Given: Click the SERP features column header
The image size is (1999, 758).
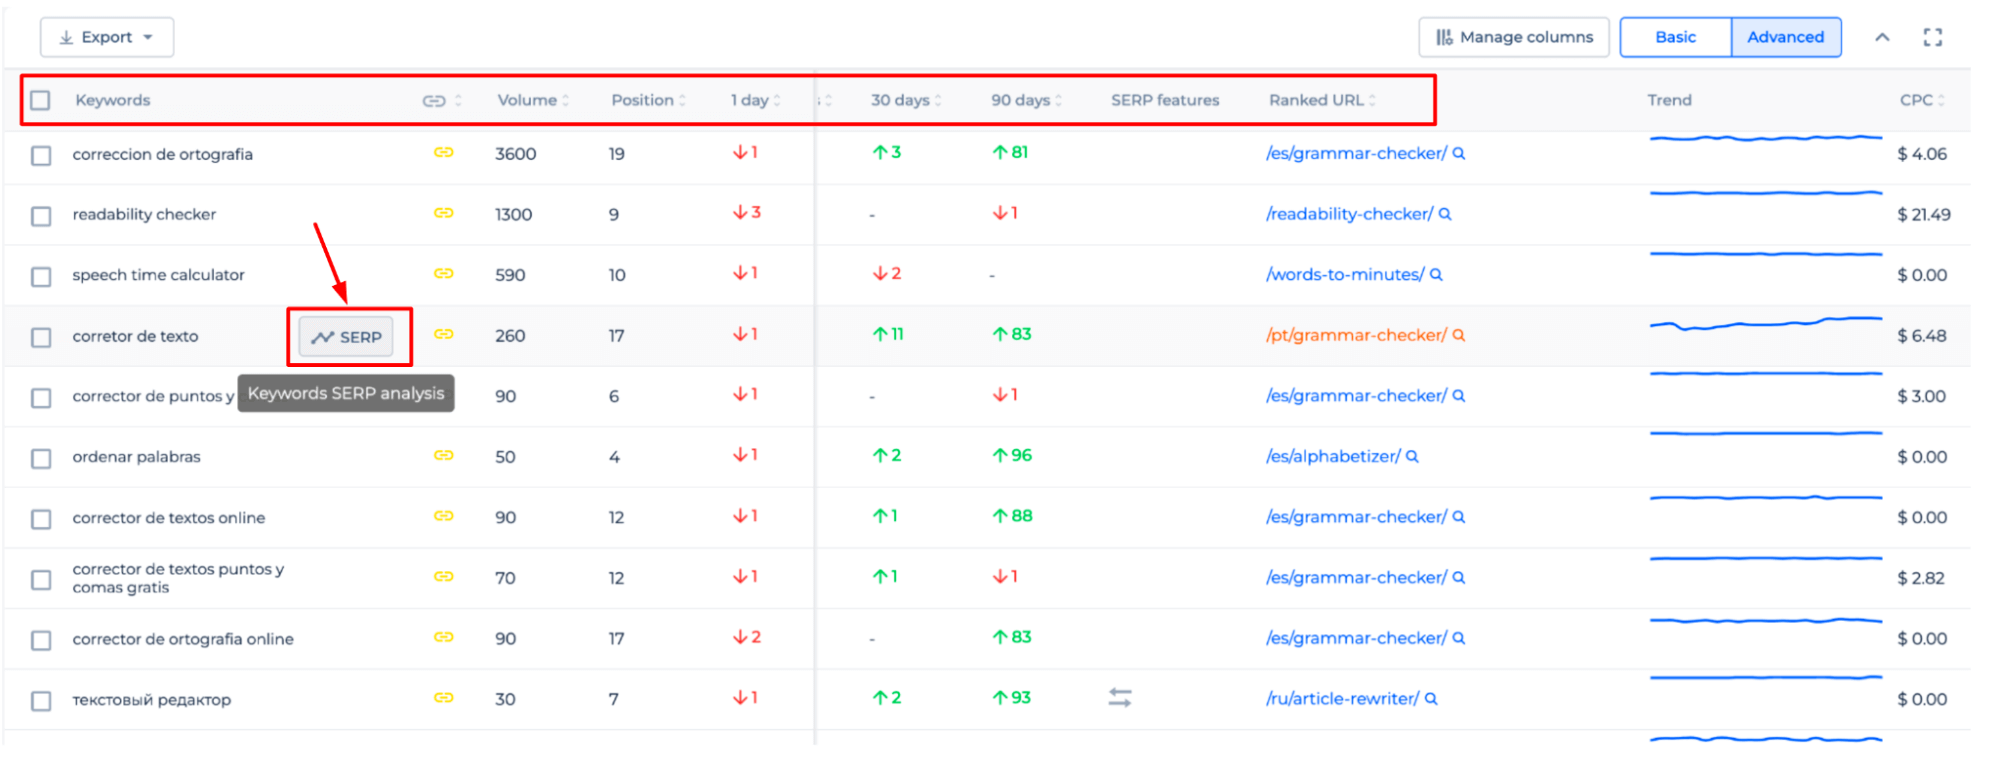Looking at the screenshot, I should click(x=1165, y=100).
